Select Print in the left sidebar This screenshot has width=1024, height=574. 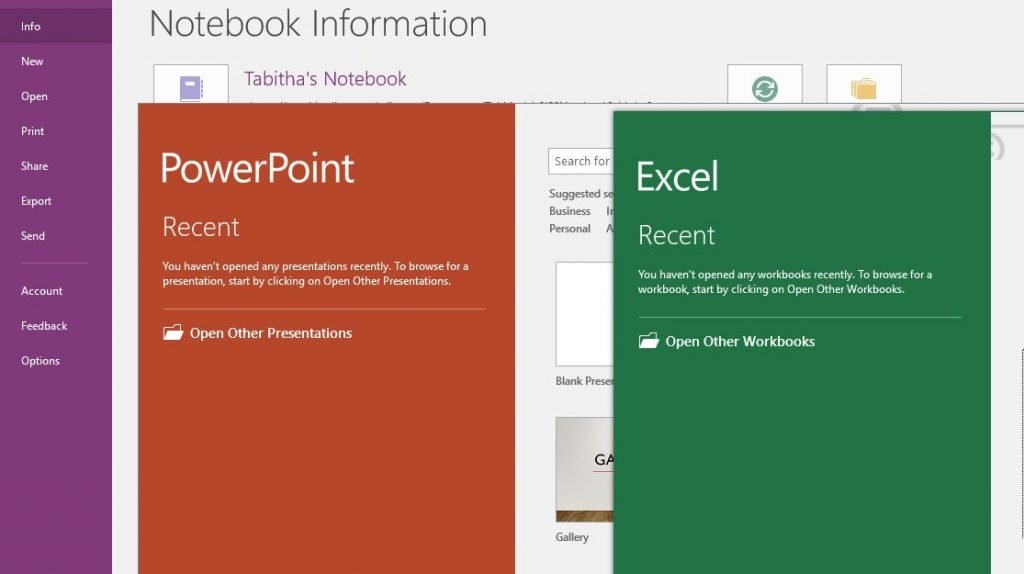33,131
